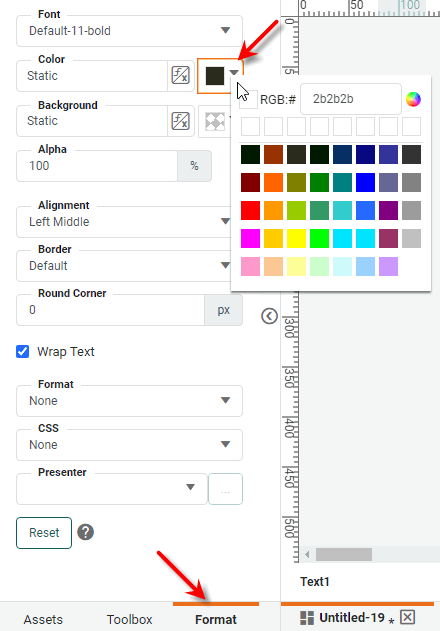Pick the pure blue color swatch
Screen dimensions: 440x631
click(366, 182)
